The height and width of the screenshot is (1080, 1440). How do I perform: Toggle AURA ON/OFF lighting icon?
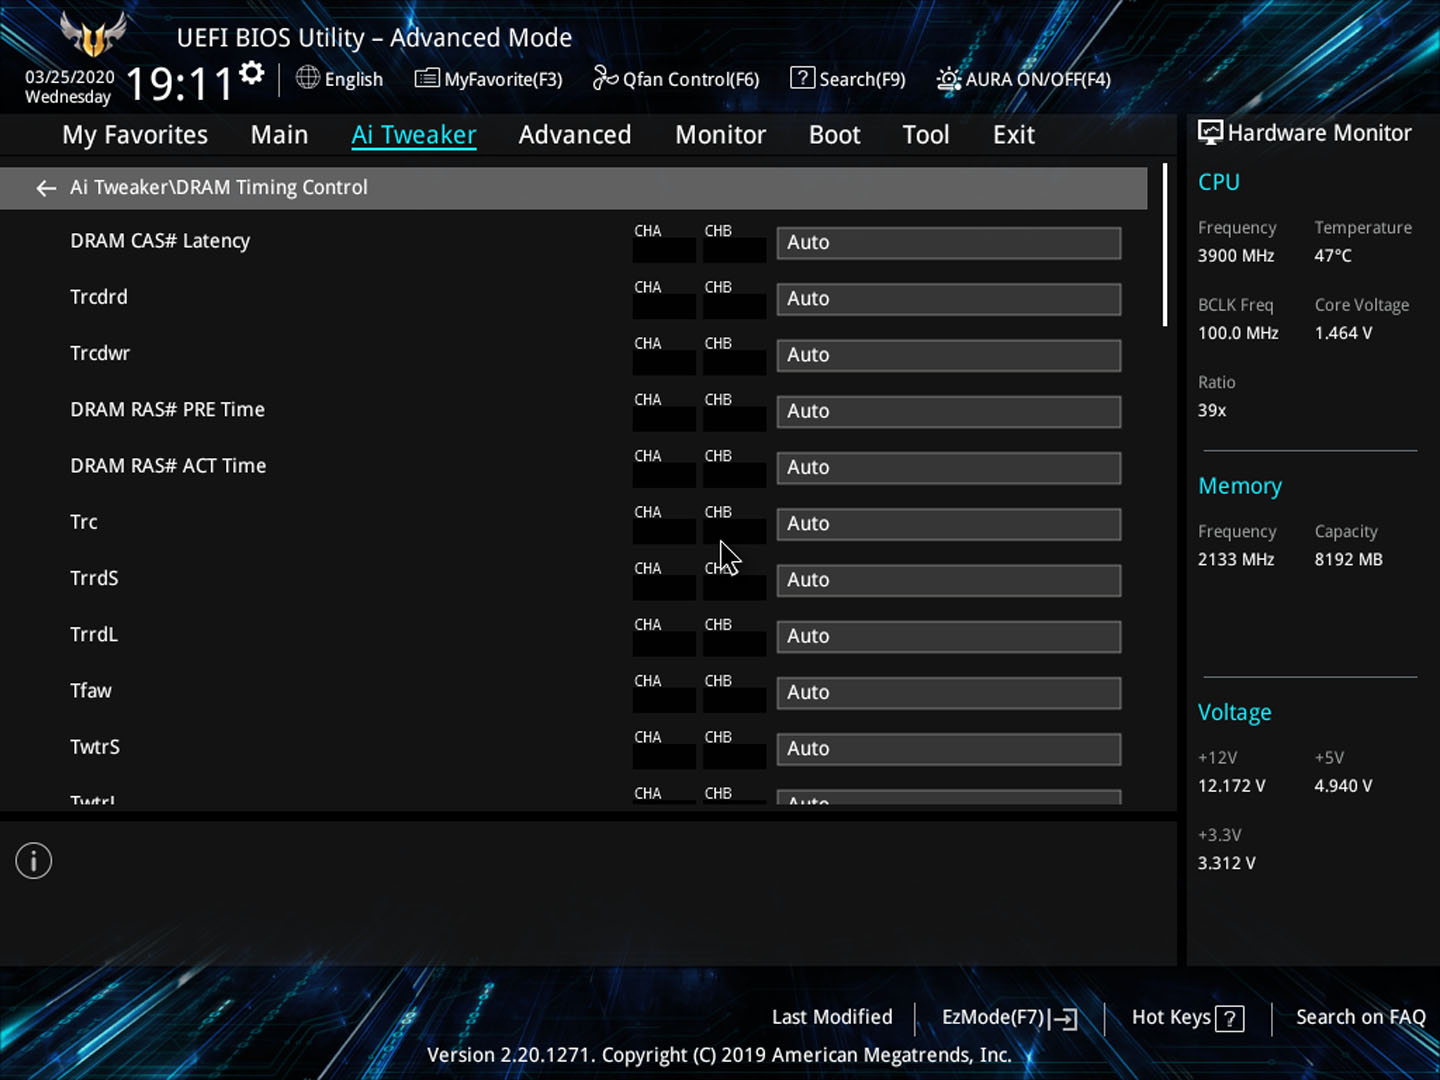[948, 79]
